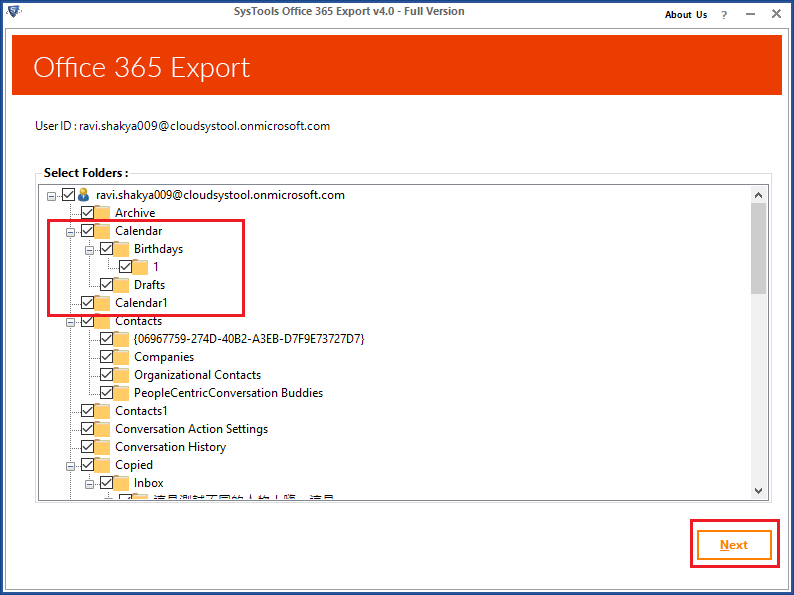This screenshot has height=595, width=794.
Task: Click the scrollbar down arrow
Action: point(758,490)
